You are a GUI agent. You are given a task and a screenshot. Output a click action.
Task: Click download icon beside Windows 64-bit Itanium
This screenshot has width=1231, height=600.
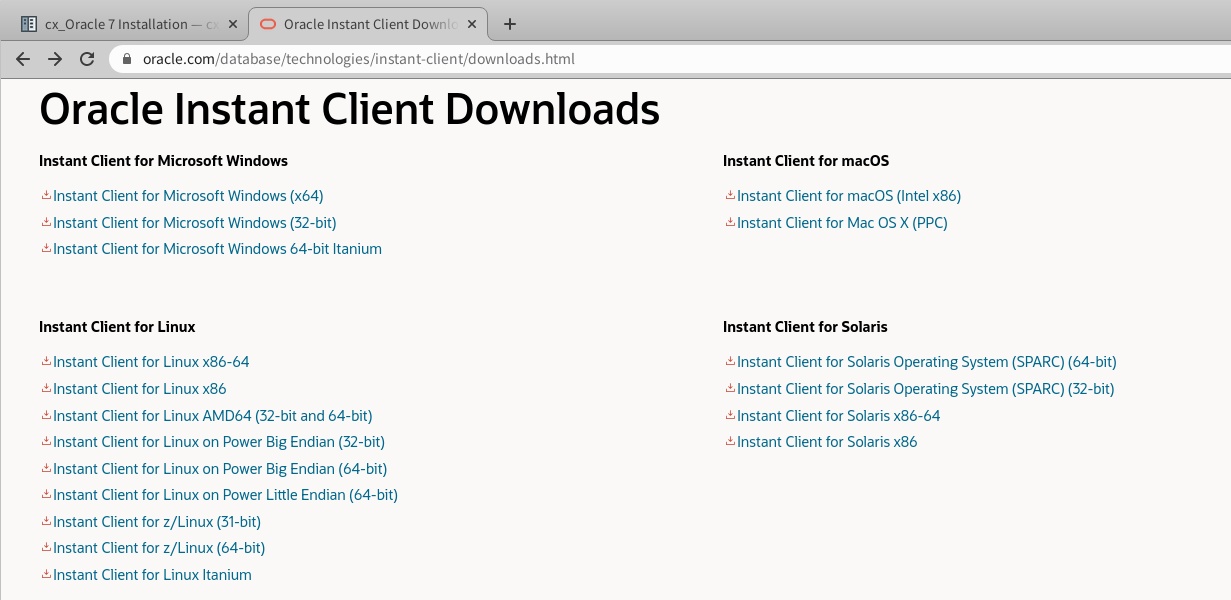46,249
